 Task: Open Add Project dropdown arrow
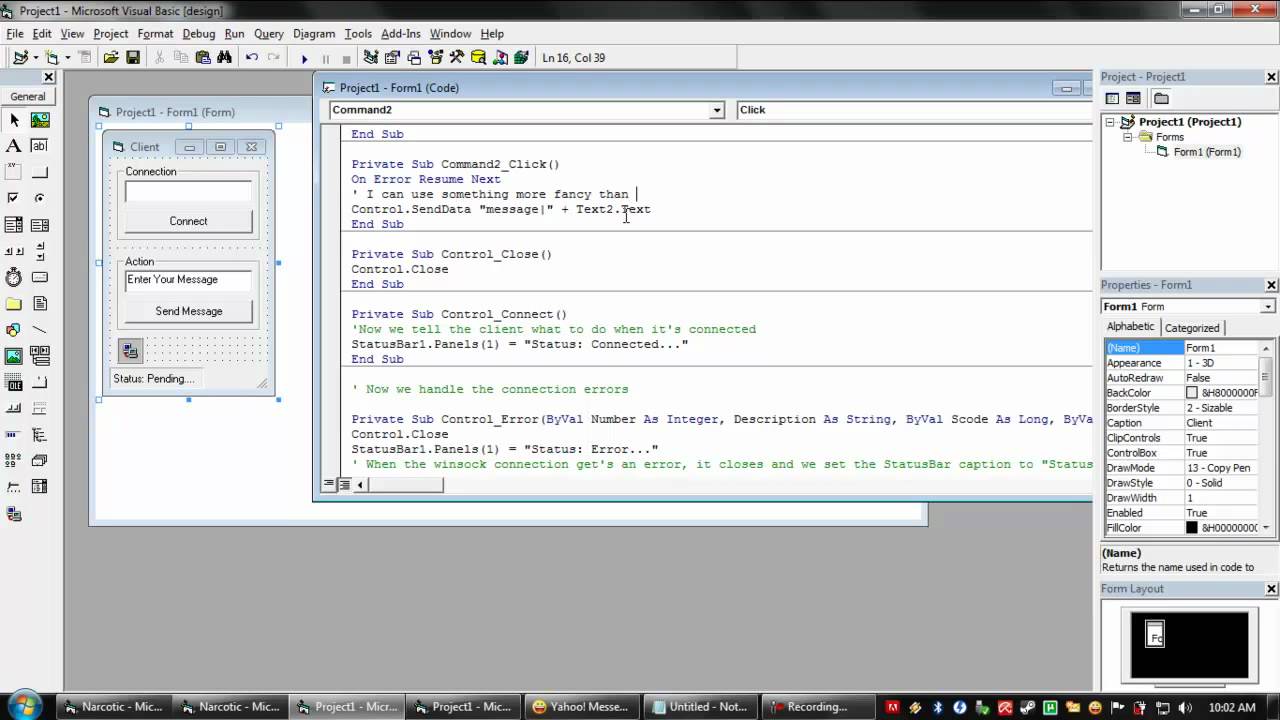pos(34,58)
